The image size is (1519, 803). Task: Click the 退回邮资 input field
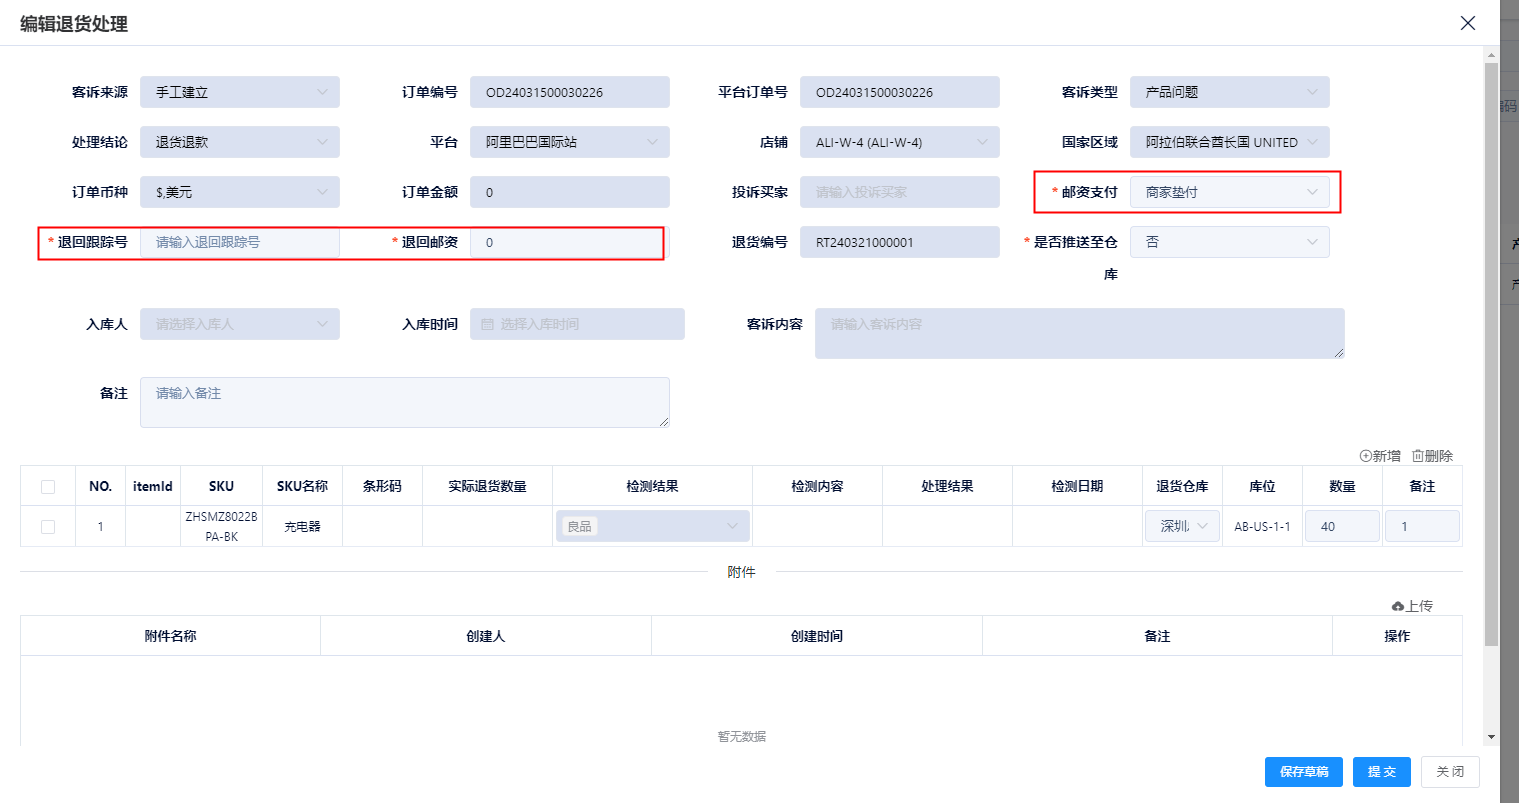[x=566, y=242]
